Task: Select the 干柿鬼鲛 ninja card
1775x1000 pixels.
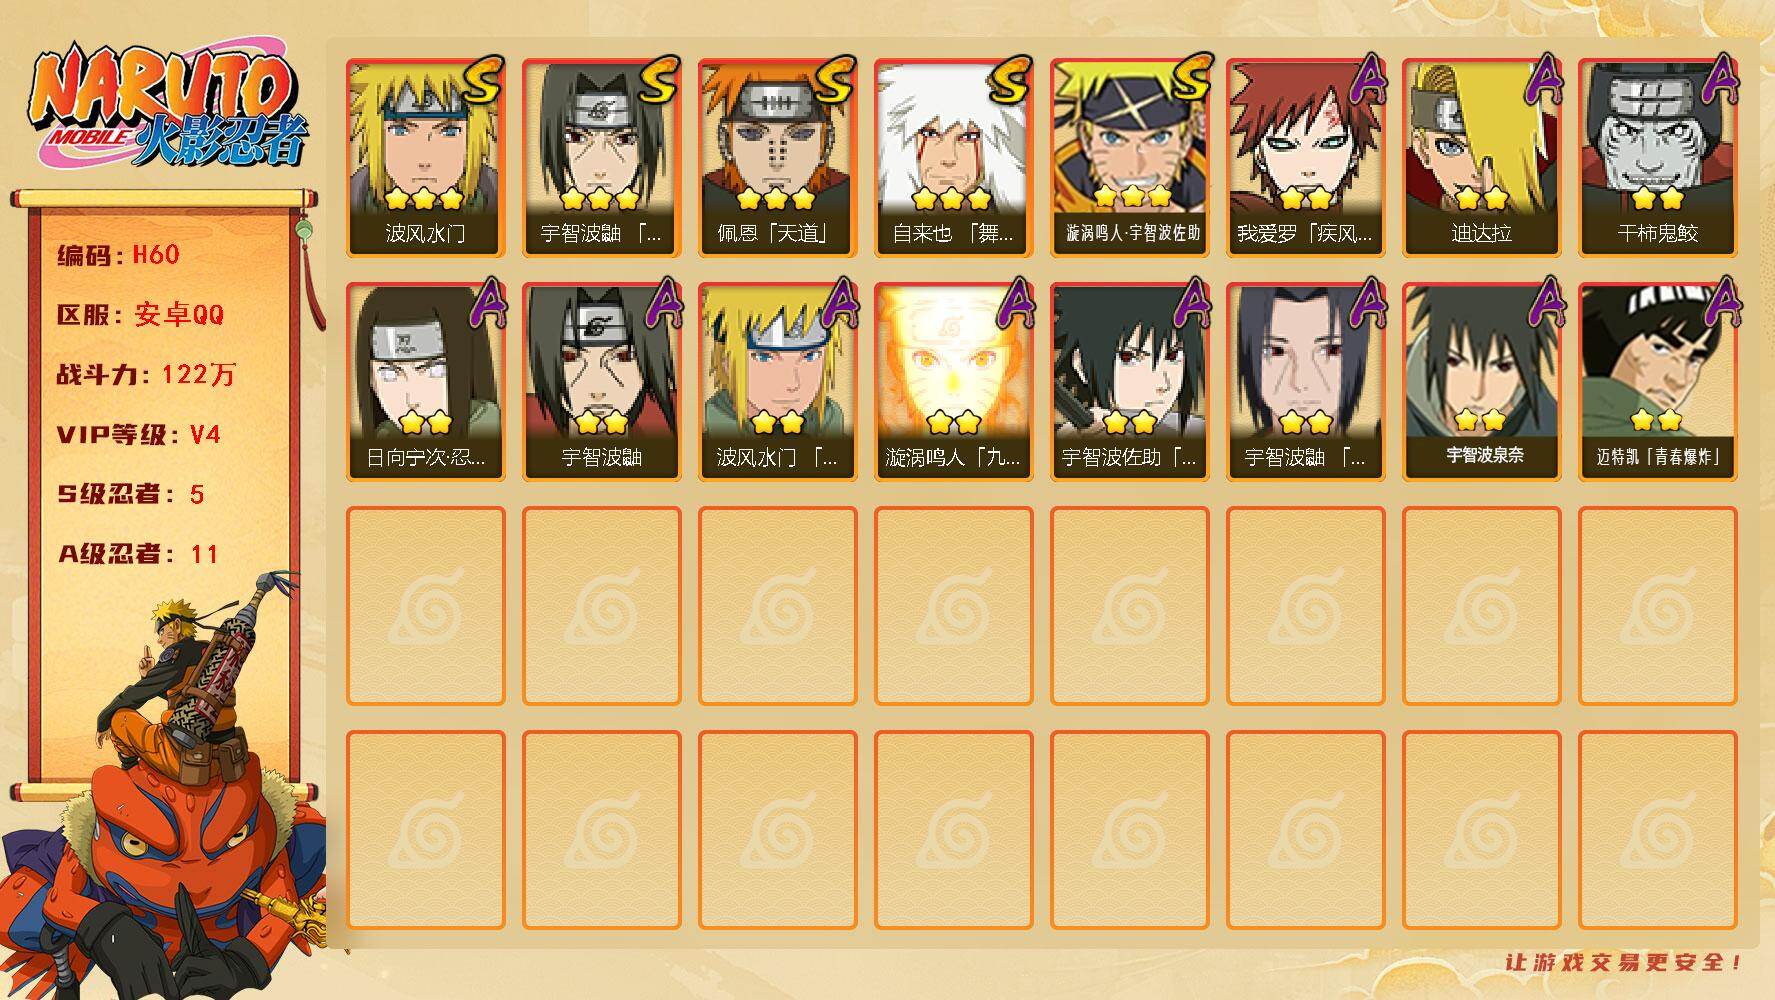Action: [x=1657, y=158]
